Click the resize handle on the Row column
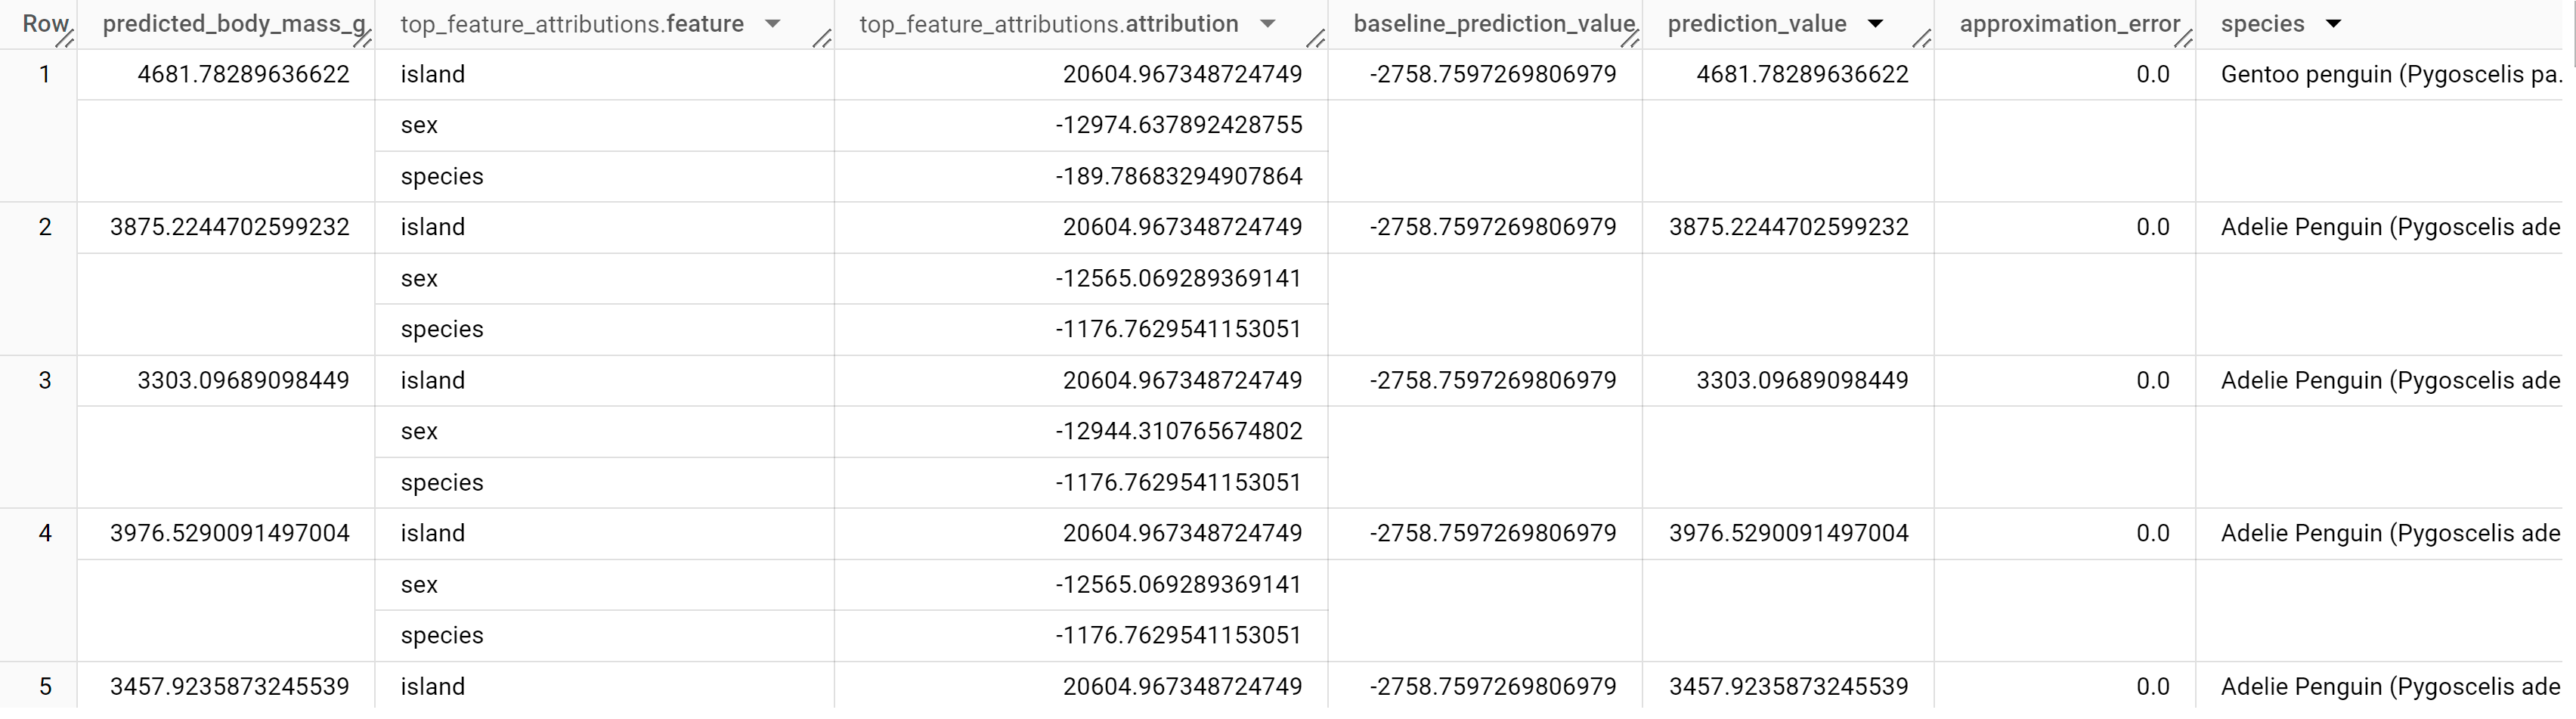Screen dimensions: 2576x719 [66, 40]
